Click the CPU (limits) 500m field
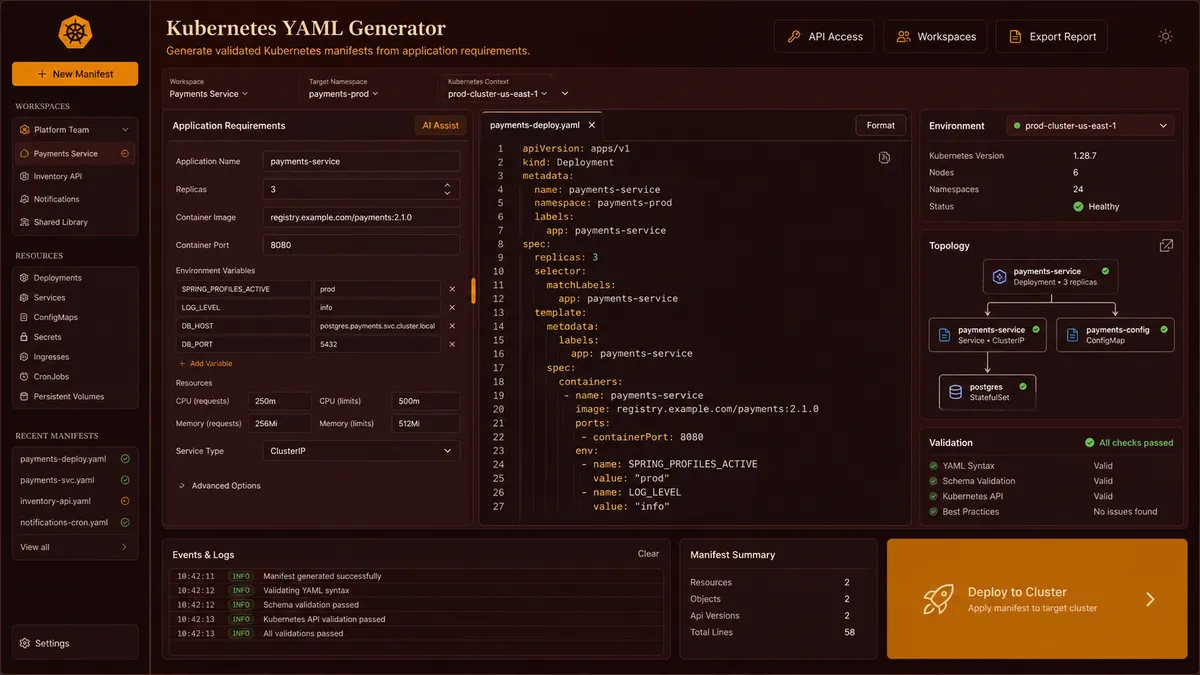The width and height of the screenshot is (1200, 675). (x=426, y=401)
